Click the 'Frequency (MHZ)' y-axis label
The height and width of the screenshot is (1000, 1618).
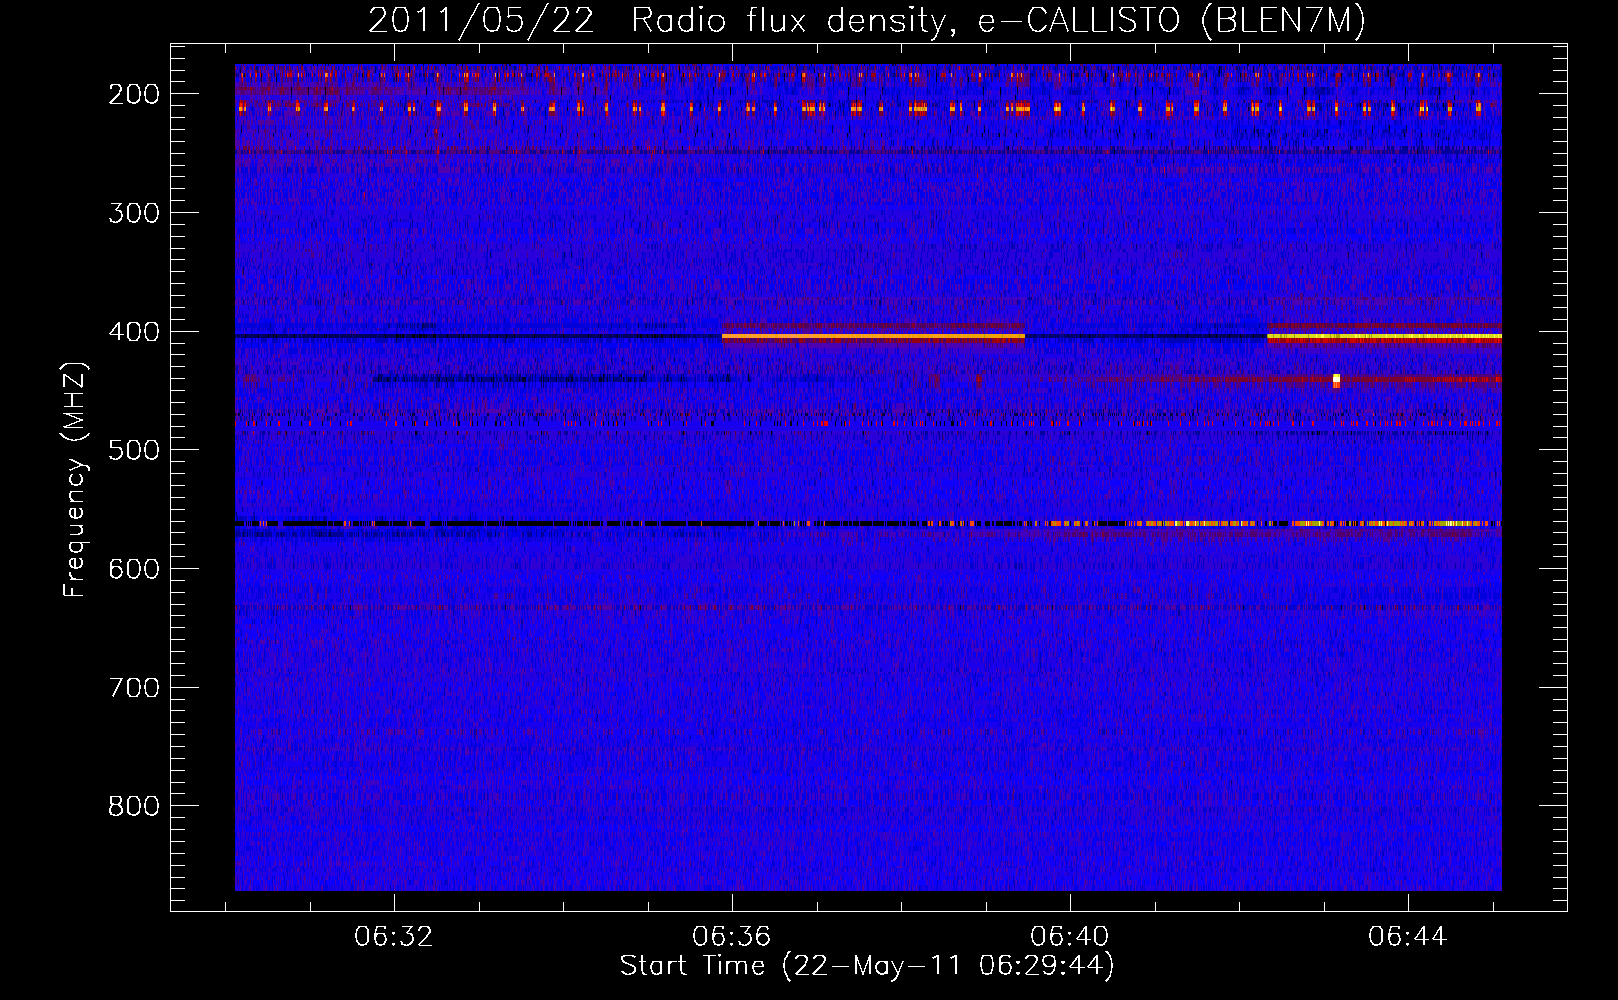tap(75, 480)
